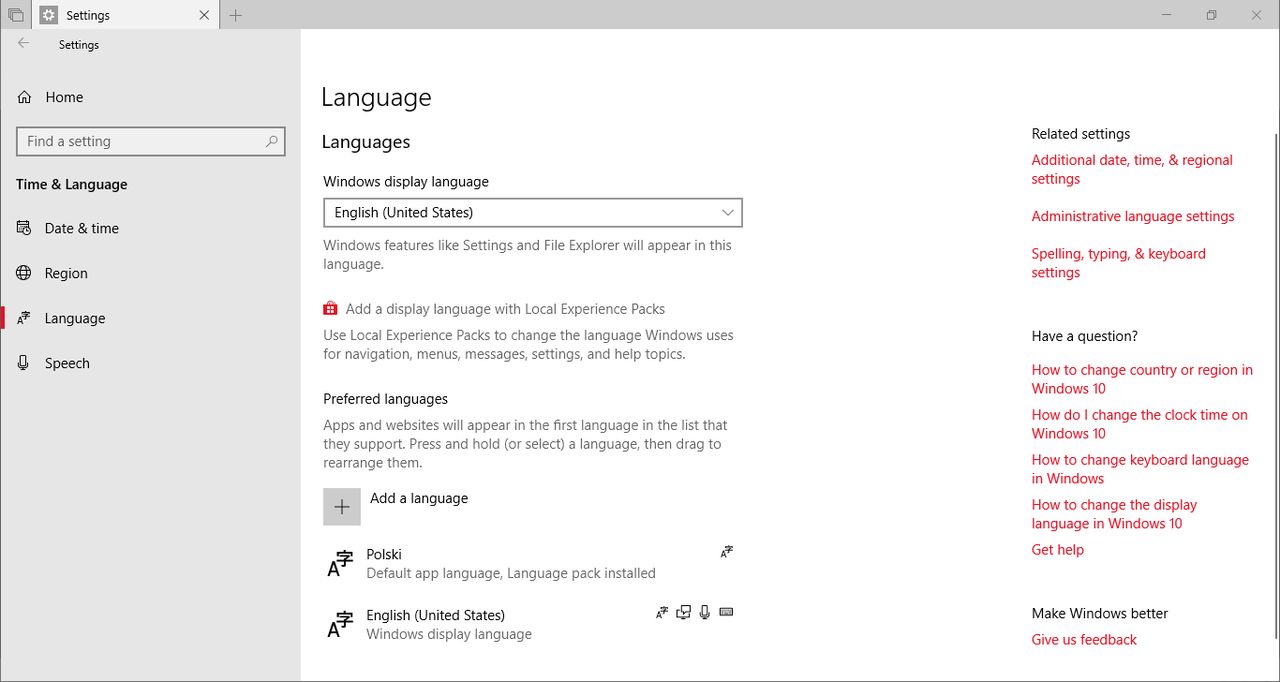
Task: Select Speech in sidebar
Action: pos(150,363)
